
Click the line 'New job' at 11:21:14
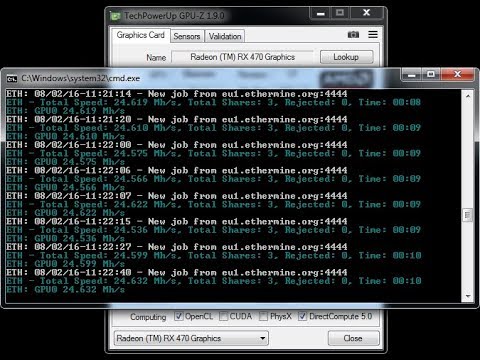click(177, 94)
